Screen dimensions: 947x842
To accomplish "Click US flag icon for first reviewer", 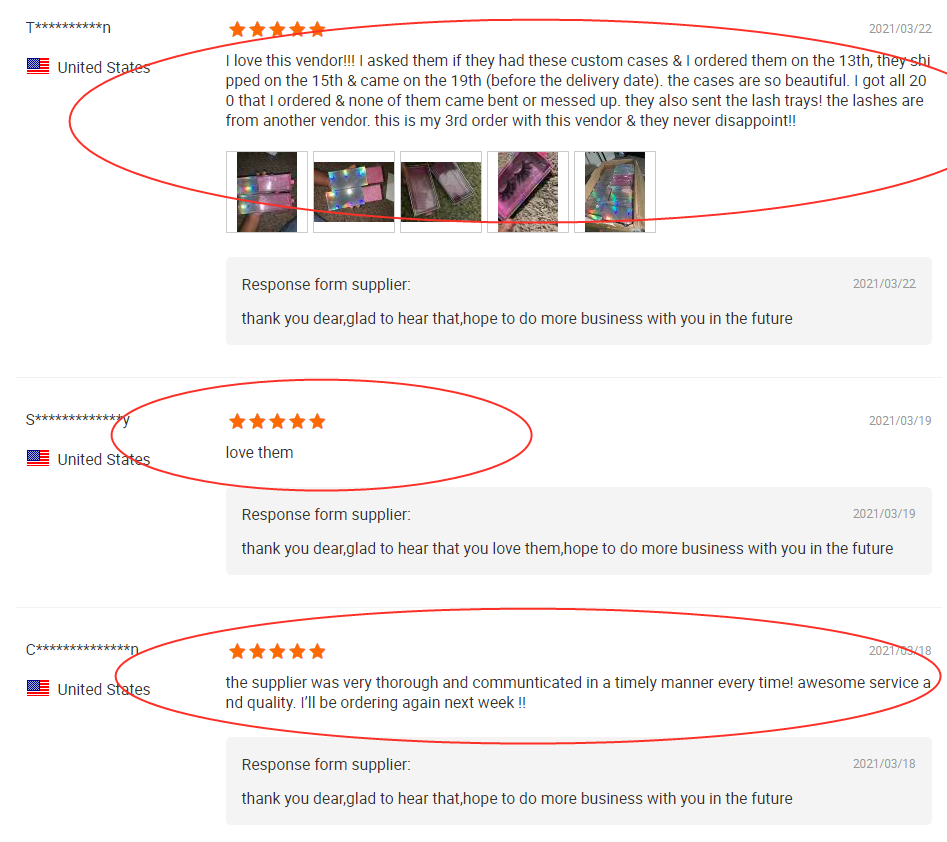I will (x=38, y=66).
